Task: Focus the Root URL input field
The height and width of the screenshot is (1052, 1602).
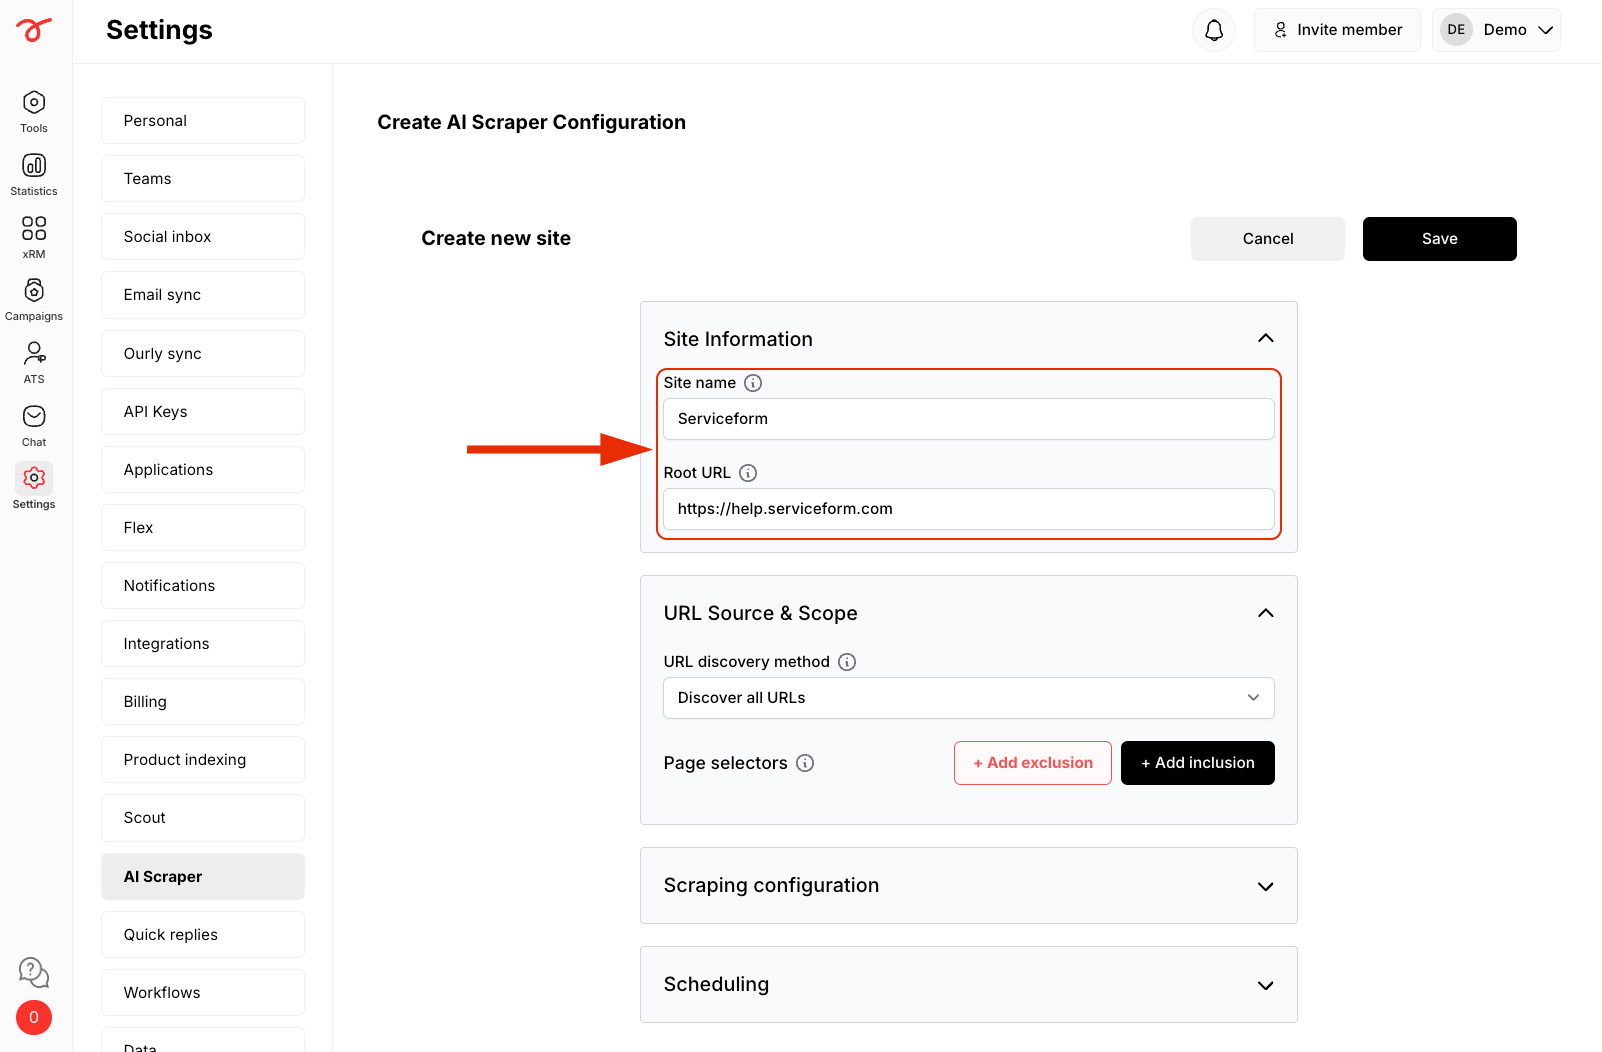Action: tap(969, 509)
